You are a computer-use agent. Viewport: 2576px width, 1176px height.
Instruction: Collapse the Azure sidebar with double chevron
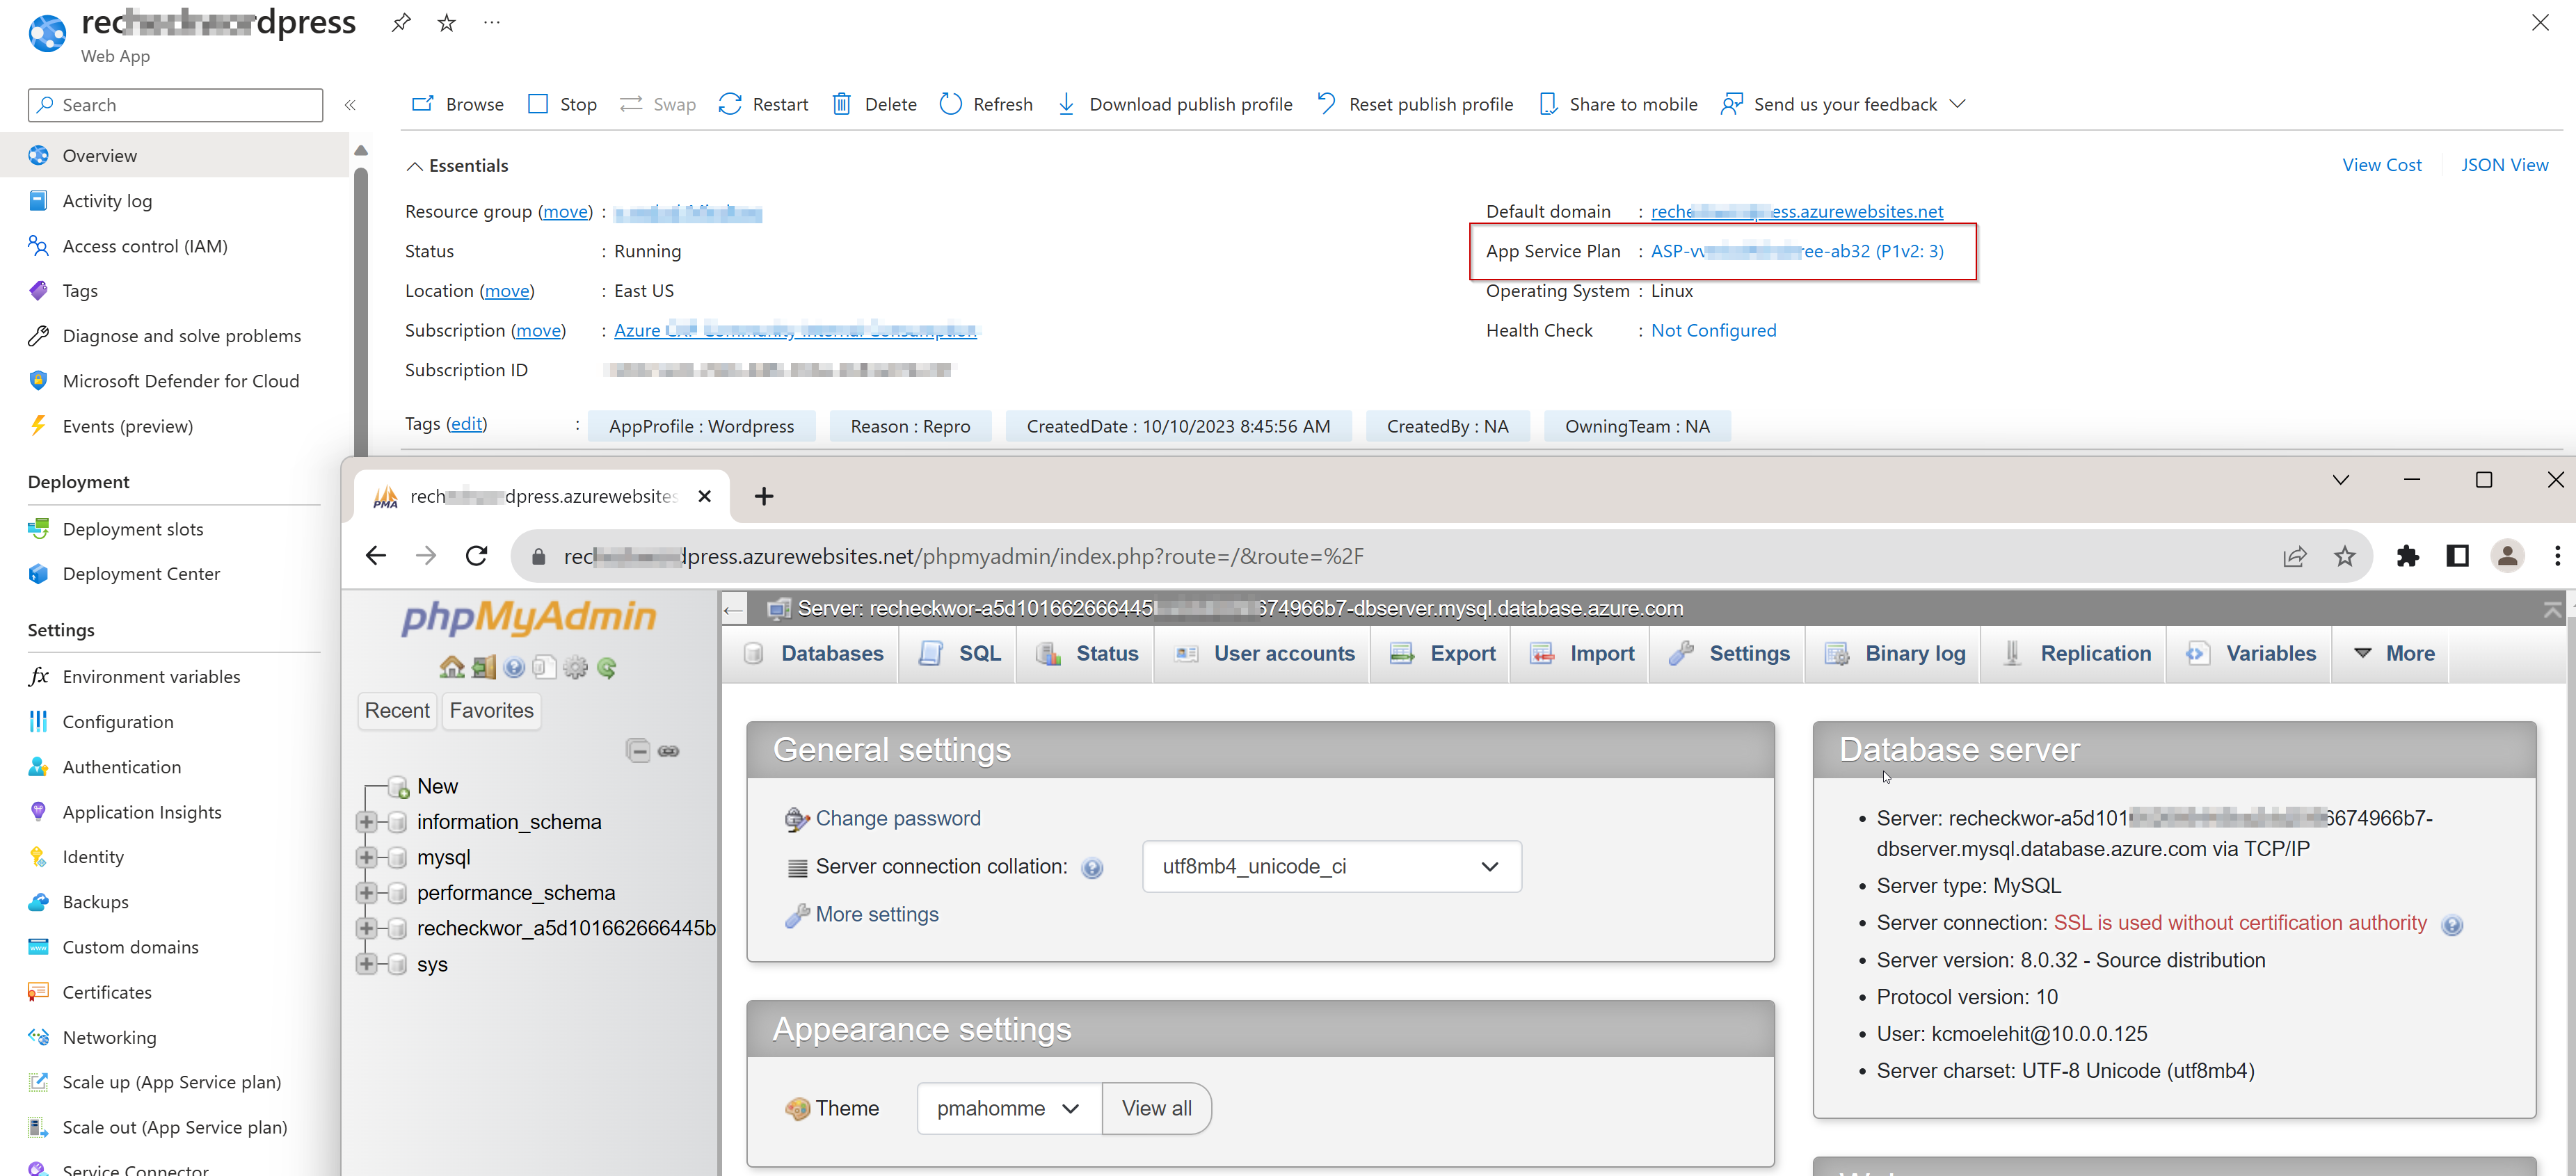[350, 105]
